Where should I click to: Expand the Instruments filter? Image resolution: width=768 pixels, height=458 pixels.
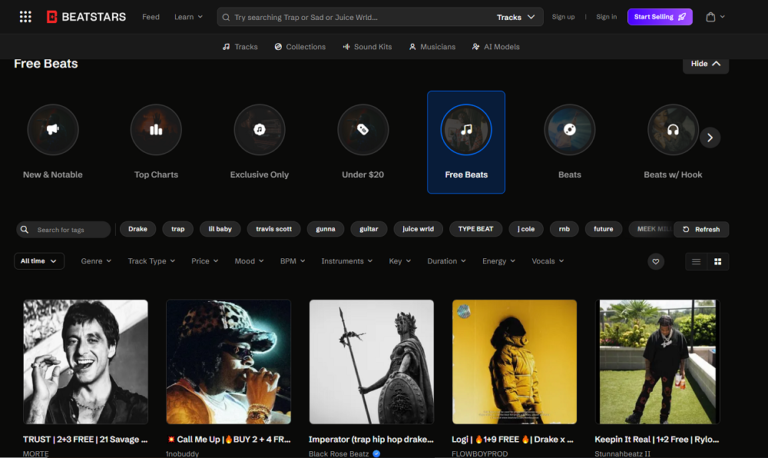[x=347, y=261]
